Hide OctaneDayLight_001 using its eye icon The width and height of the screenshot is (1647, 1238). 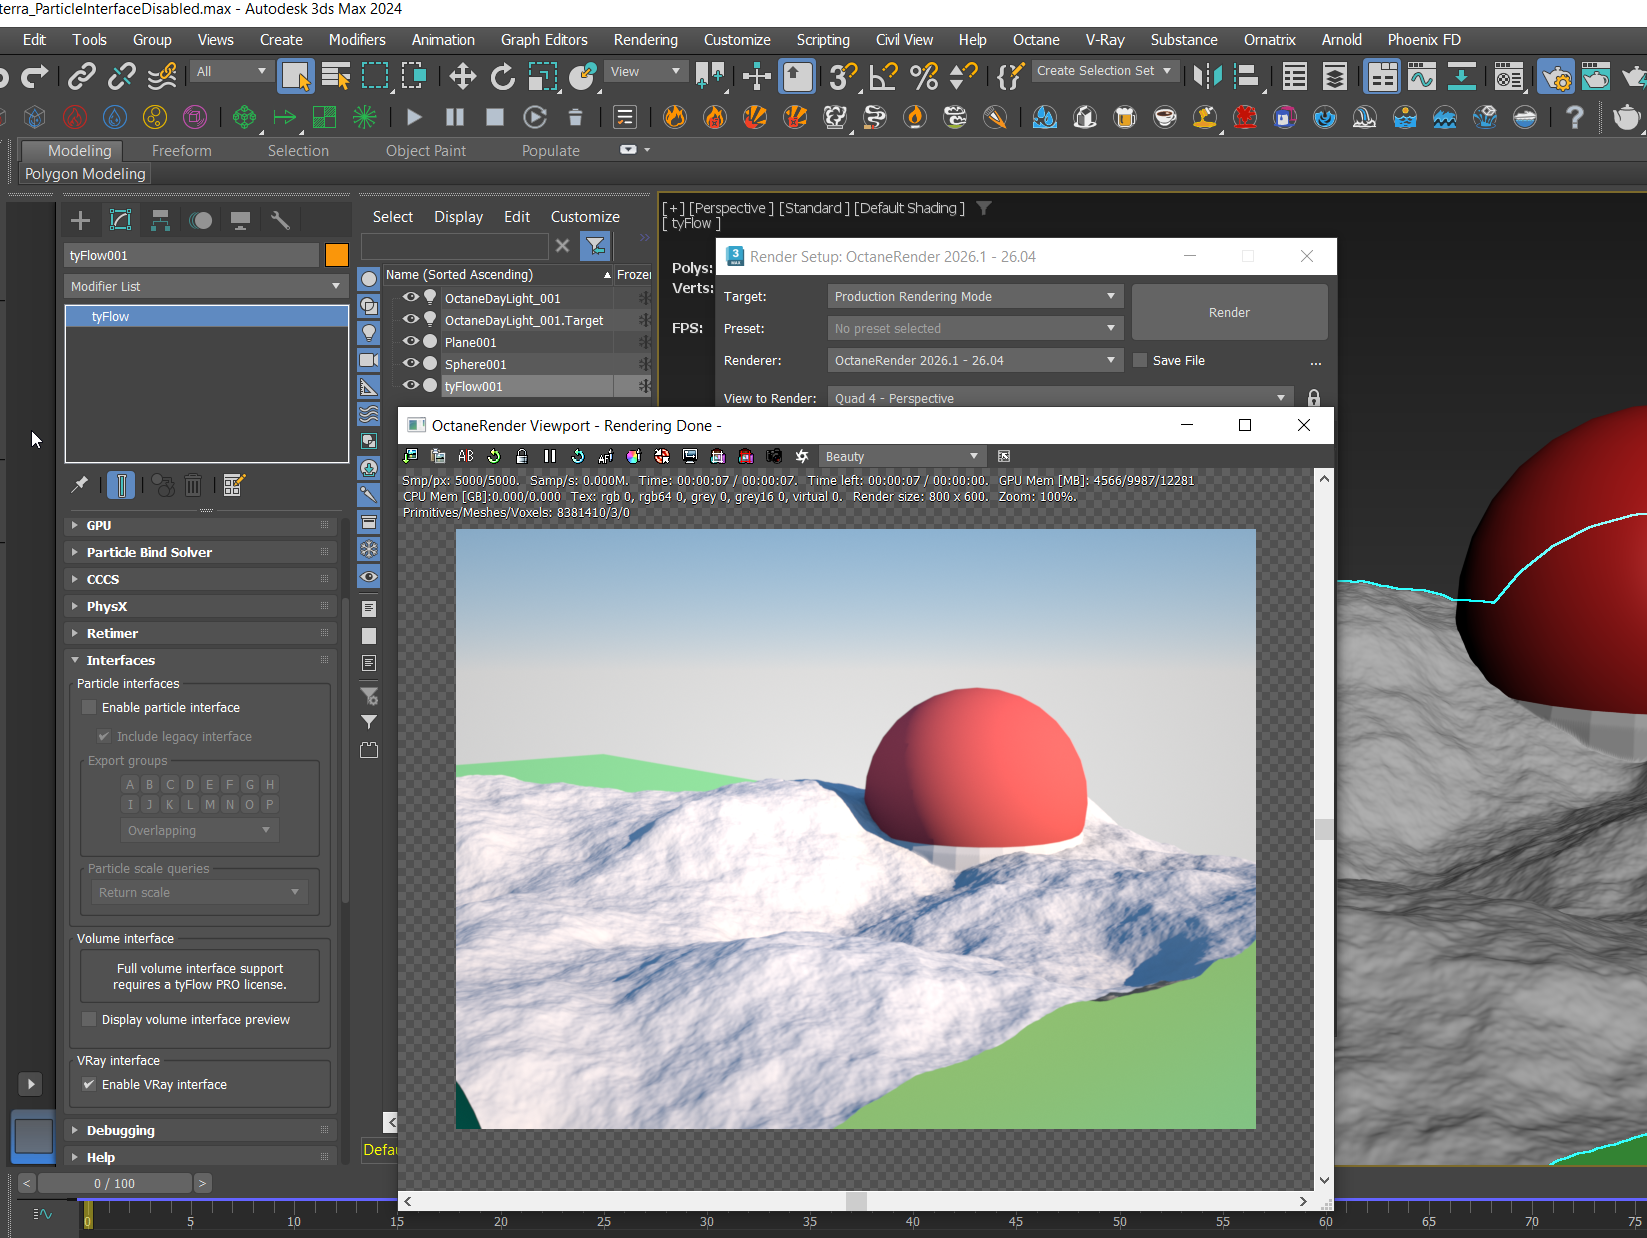point(411,297)
